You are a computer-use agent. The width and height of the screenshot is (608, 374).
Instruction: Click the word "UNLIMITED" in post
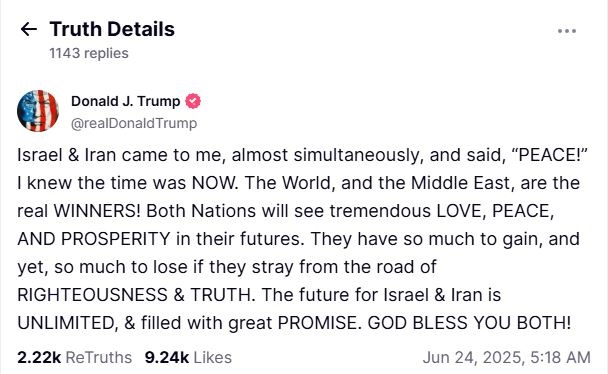click(66, 323)
